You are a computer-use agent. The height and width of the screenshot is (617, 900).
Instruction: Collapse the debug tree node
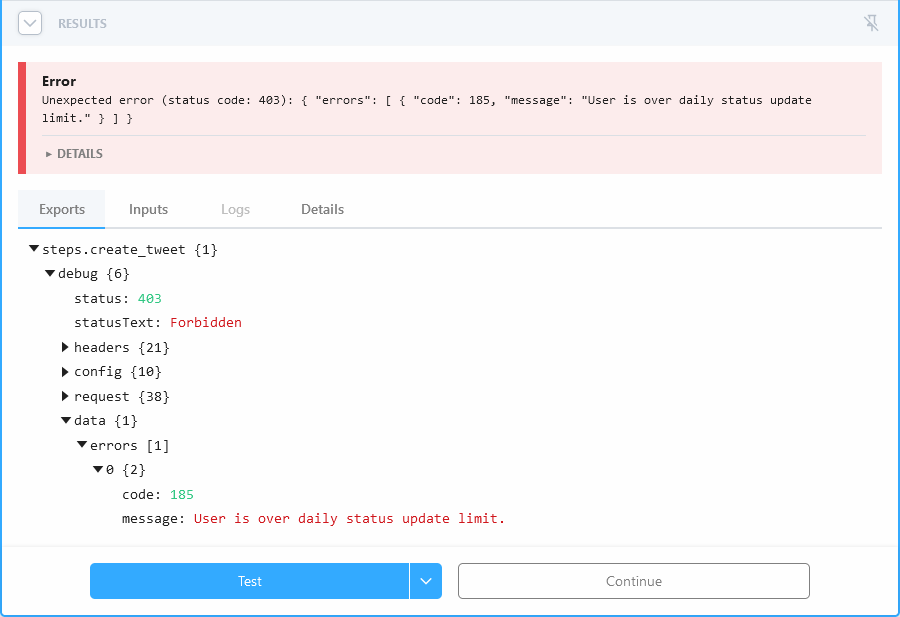(x=49, y=273)
